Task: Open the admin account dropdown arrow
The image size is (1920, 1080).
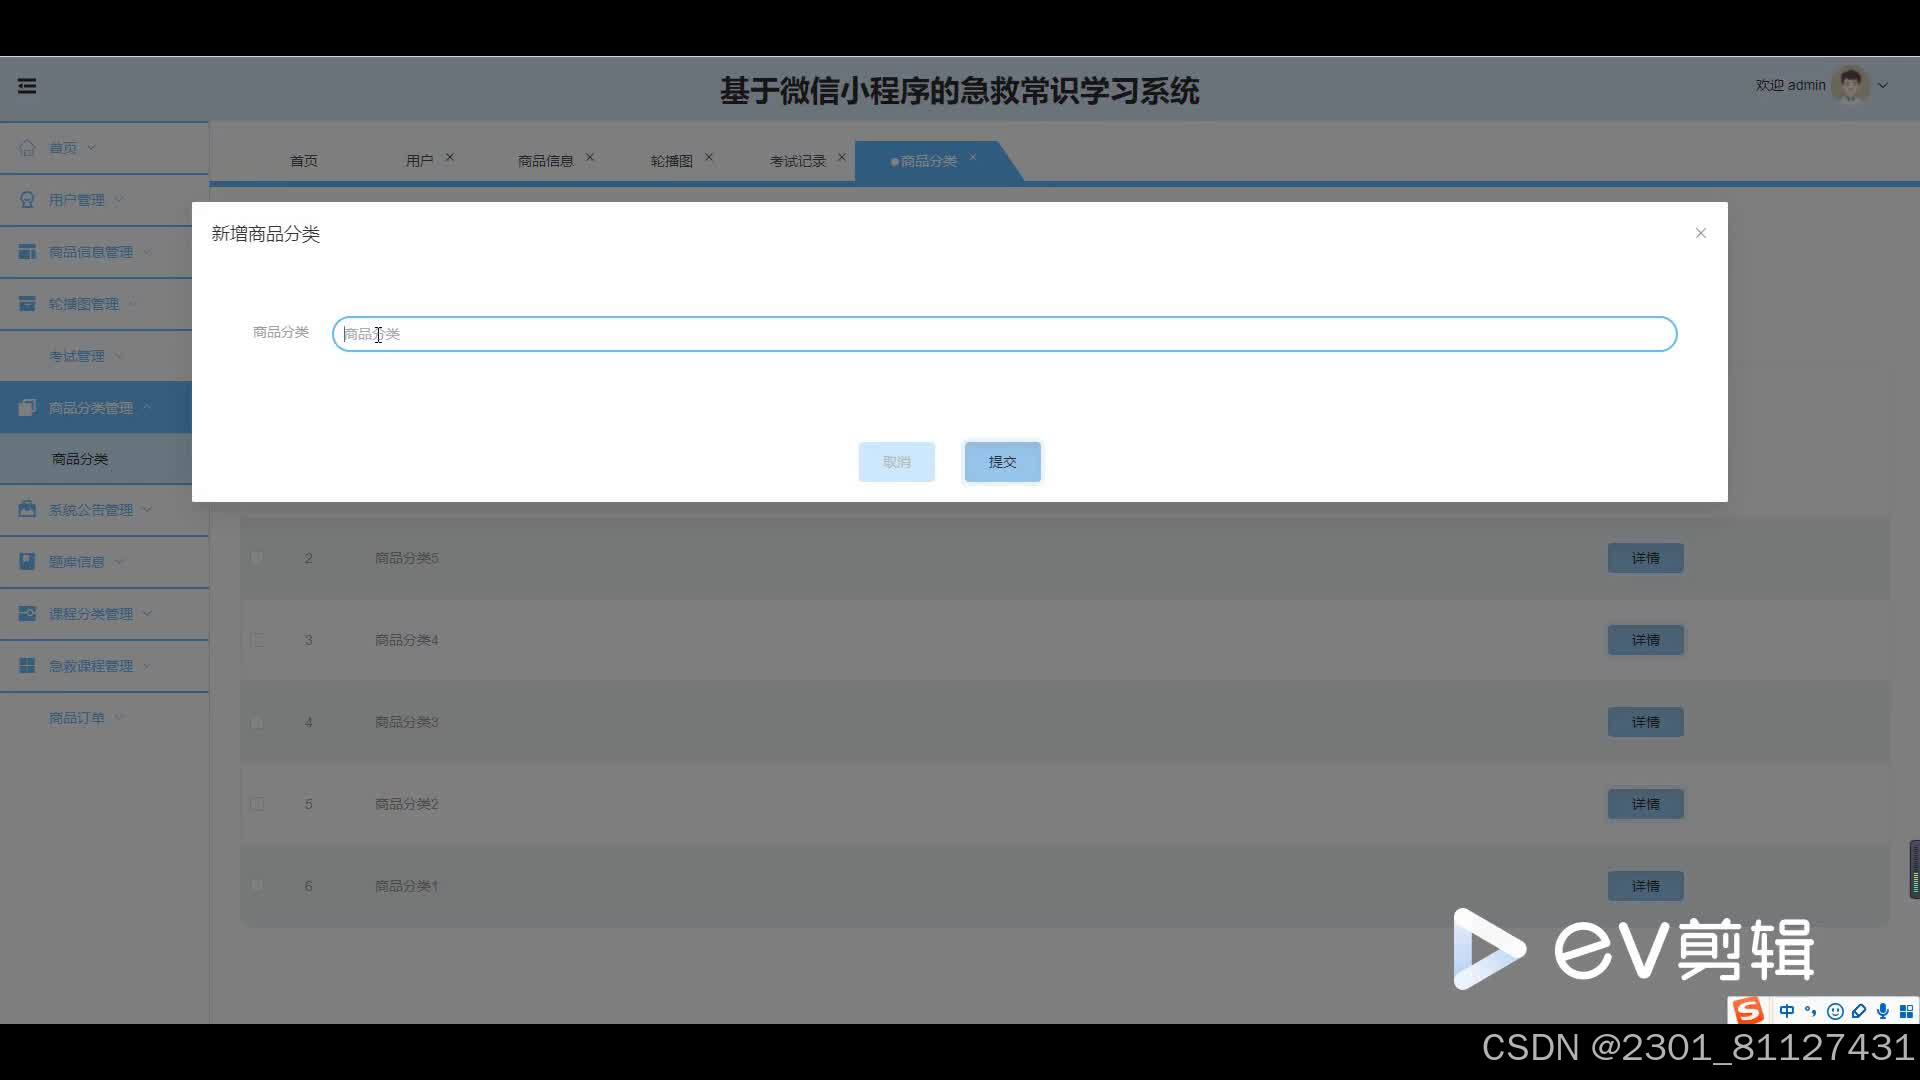Action: coord(1883,86)
